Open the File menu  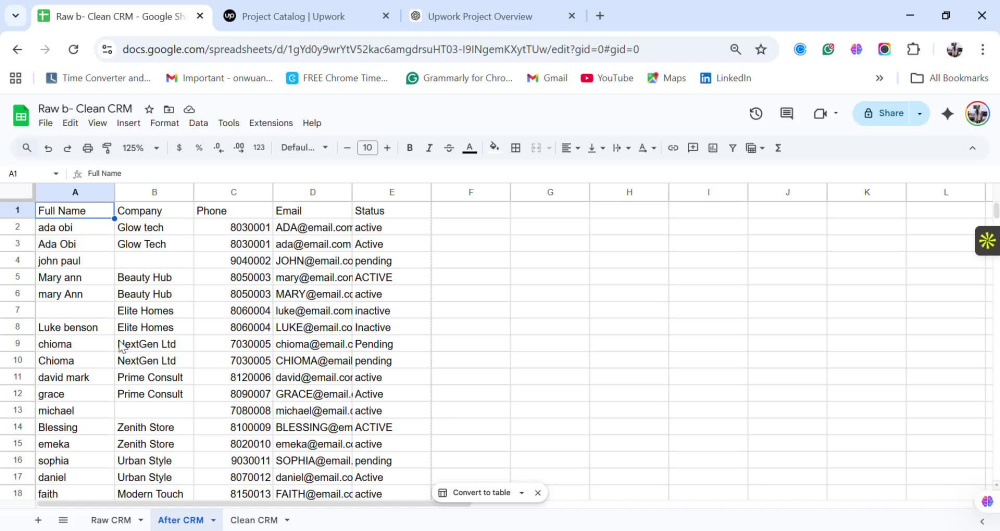[x=45, y=123]
